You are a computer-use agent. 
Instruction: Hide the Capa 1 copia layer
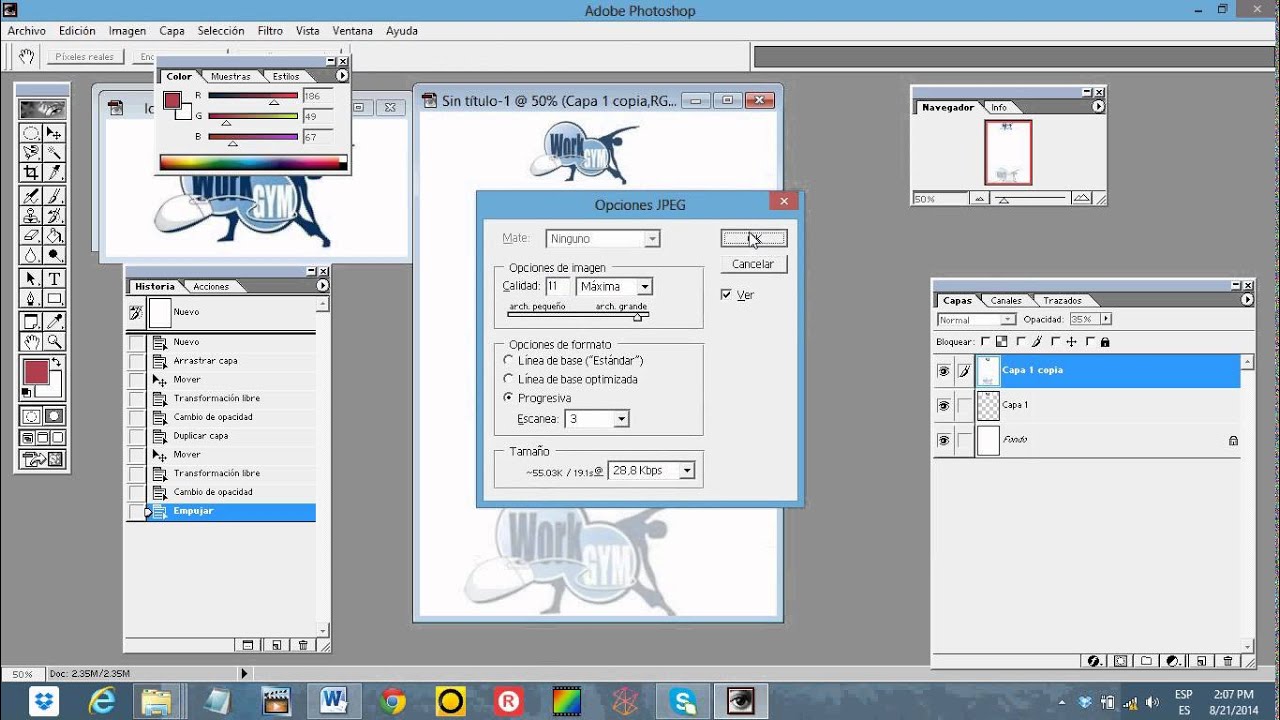(x=943, y=371)
